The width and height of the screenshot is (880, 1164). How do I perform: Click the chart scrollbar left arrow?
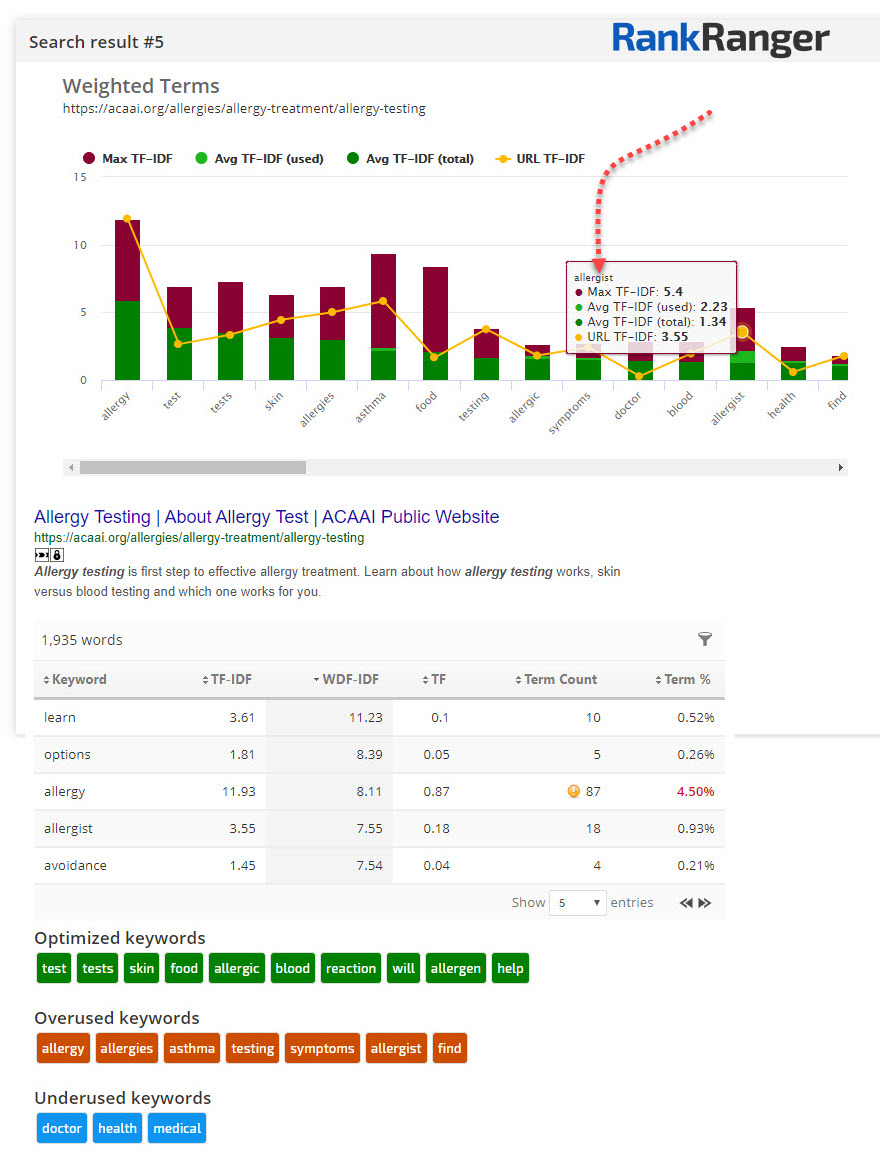[x=70, y=467]
